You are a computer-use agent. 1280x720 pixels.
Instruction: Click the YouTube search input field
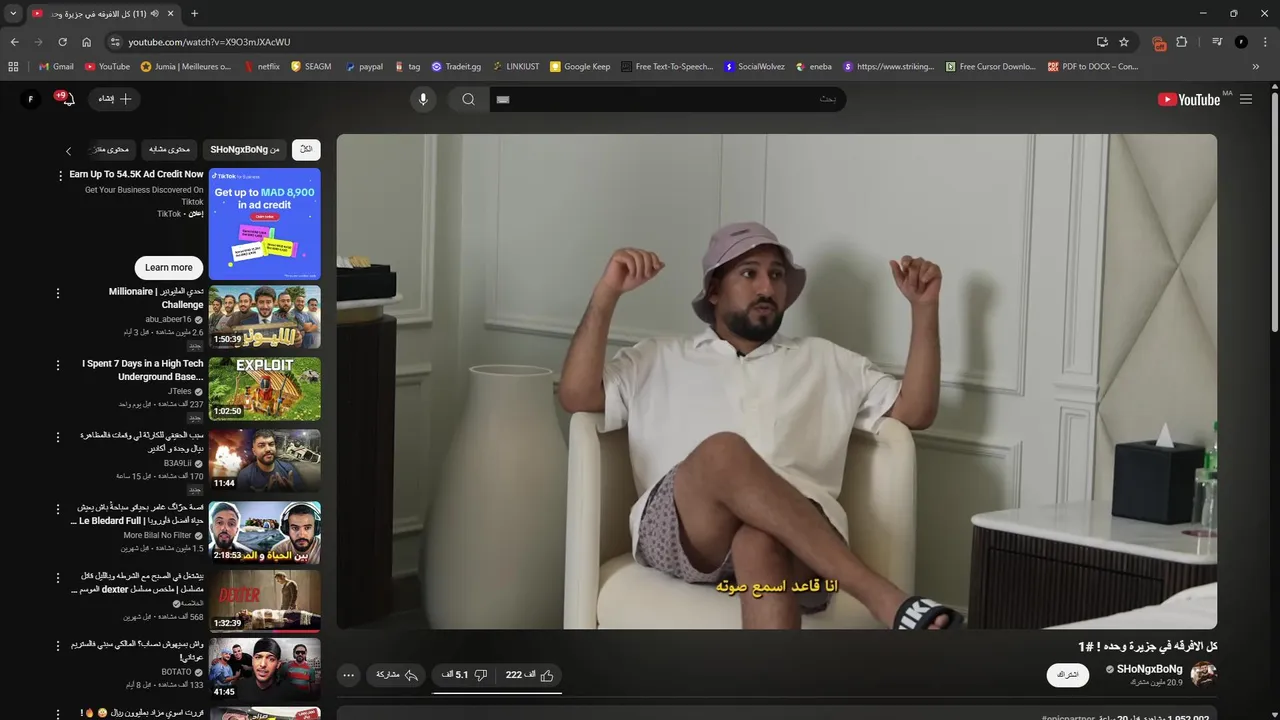[x=668, y=99]
